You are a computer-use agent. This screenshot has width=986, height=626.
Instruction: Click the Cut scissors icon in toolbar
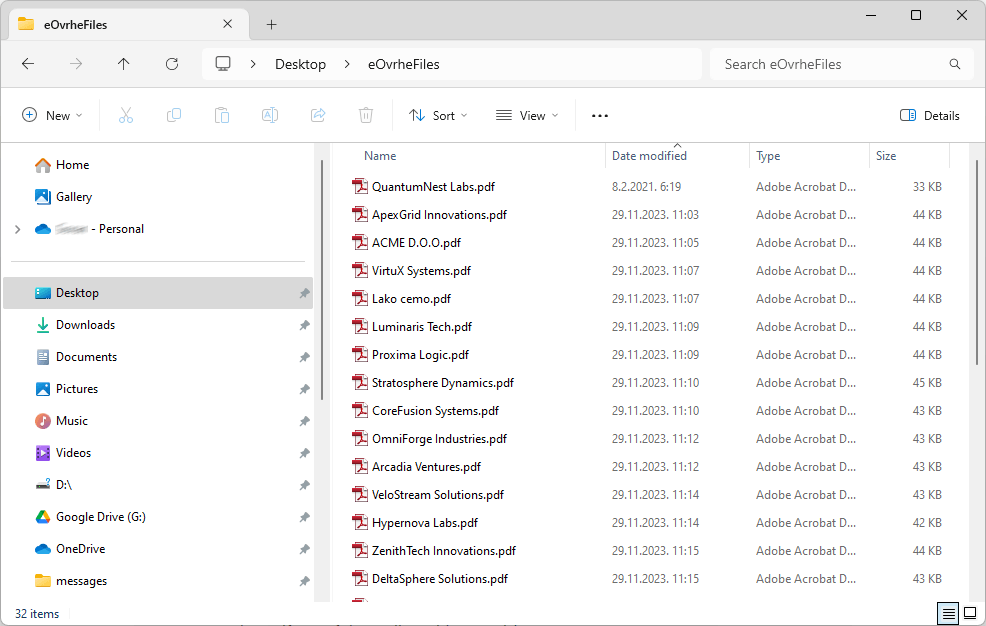click(126, 115)
